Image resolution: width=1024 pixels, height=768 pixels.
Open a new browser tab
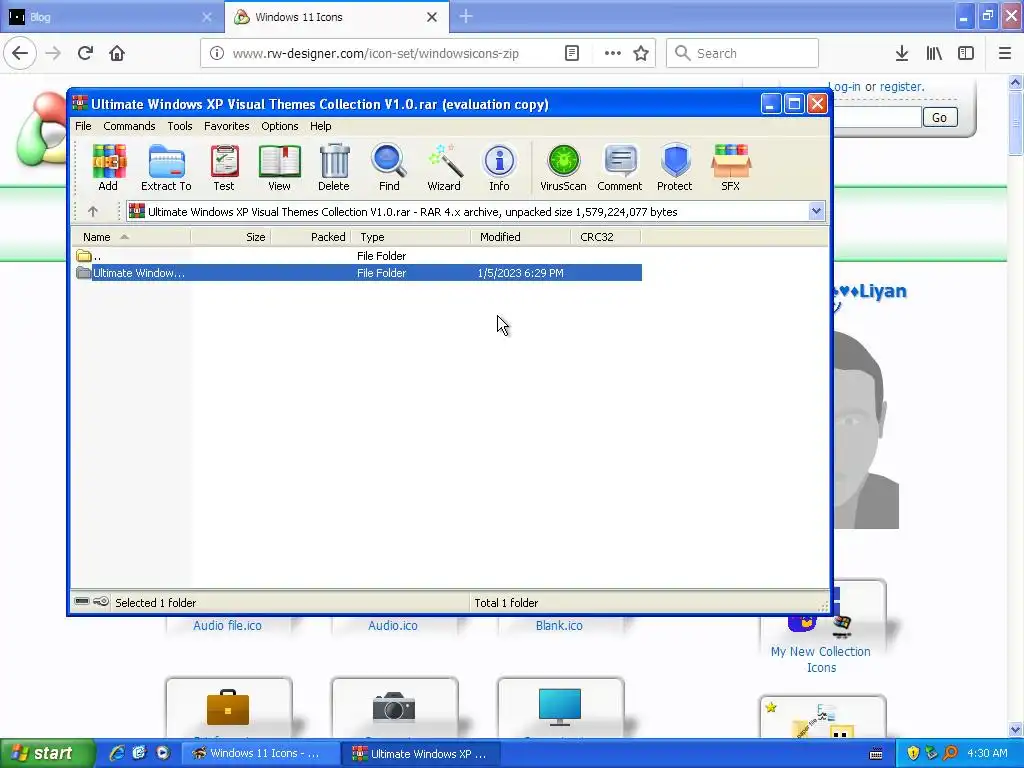tap(466, 16)
